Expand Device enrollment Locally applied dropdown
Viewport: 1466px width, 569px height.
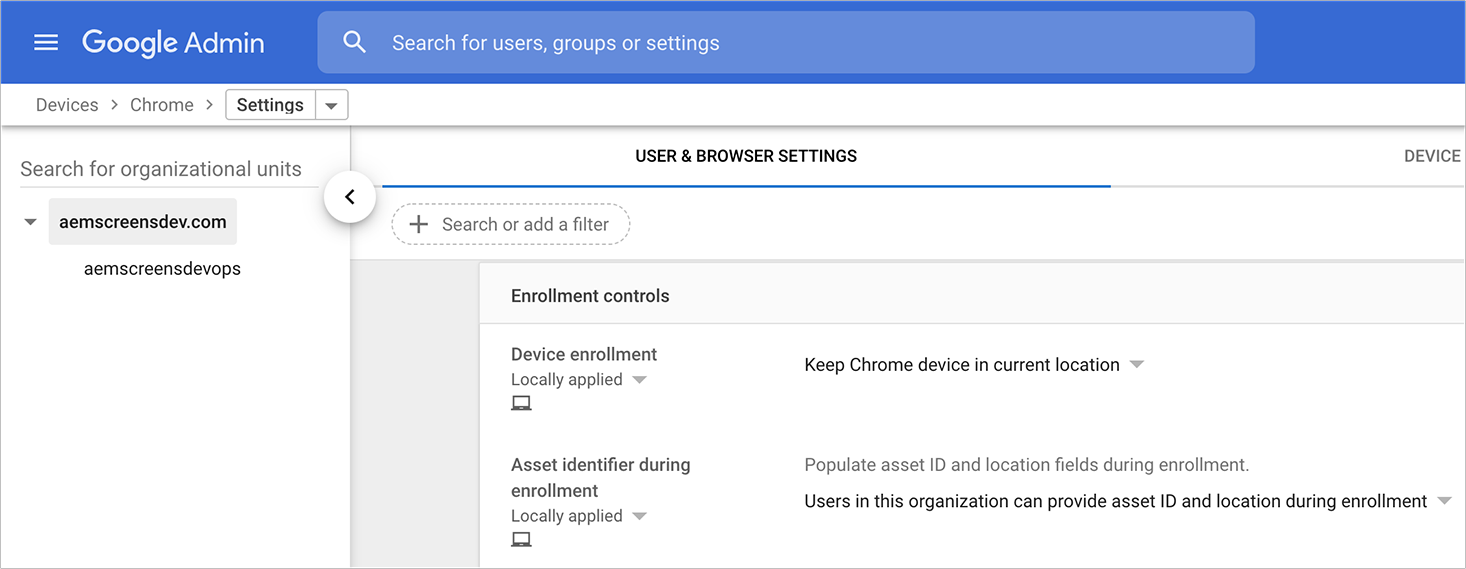pos(640,380)
